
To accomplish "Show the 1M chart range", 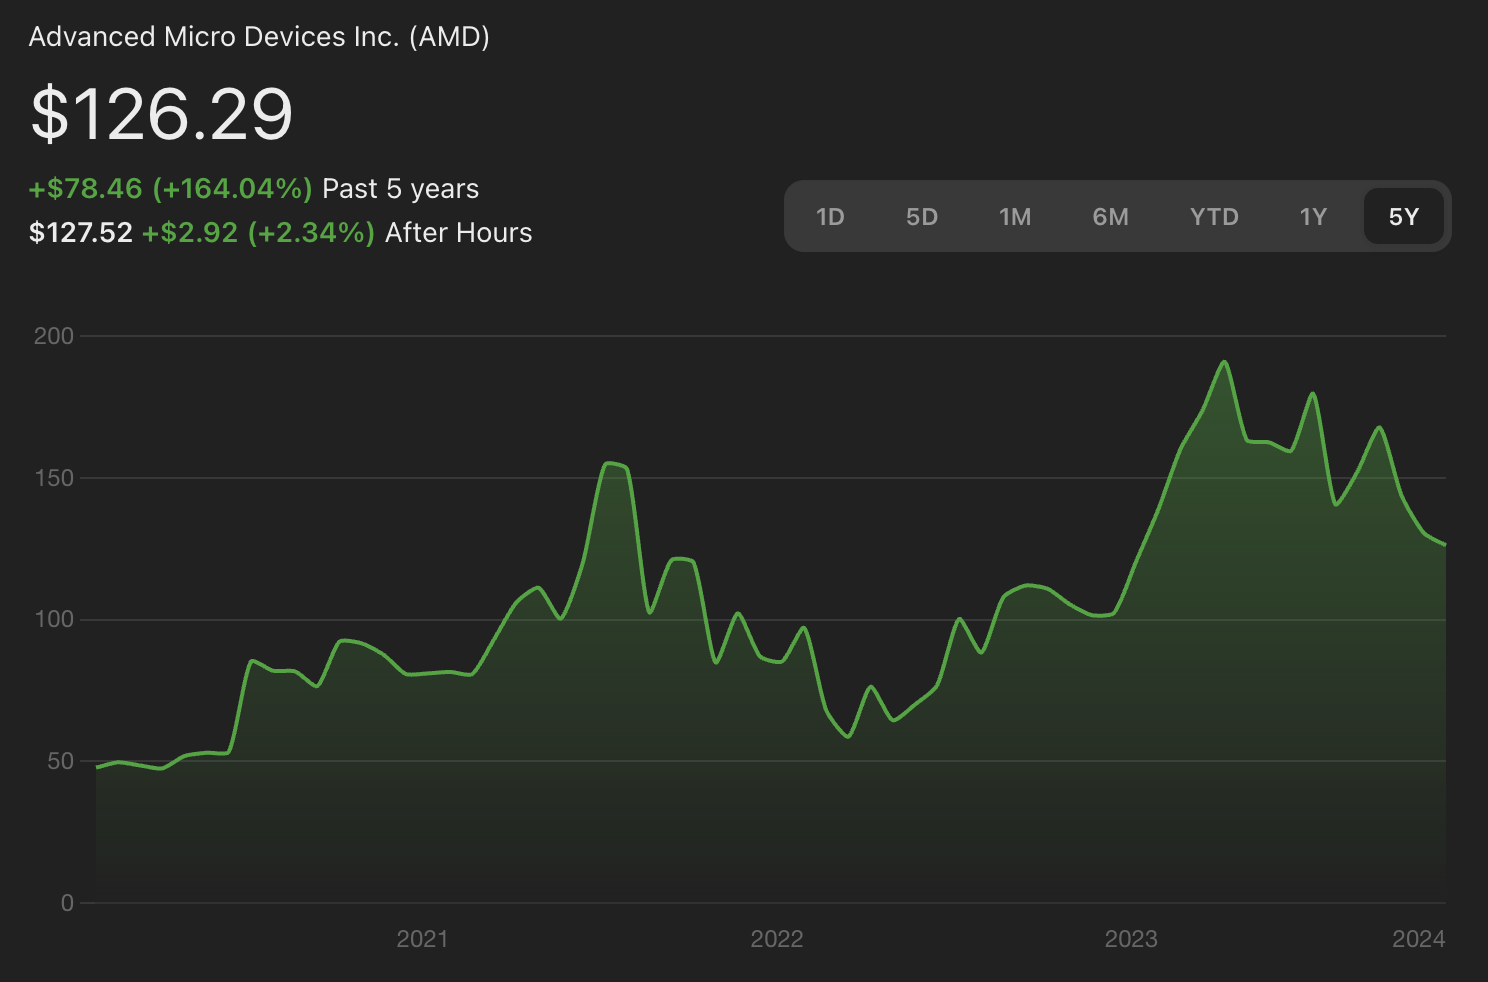I will click(1015, 217).
